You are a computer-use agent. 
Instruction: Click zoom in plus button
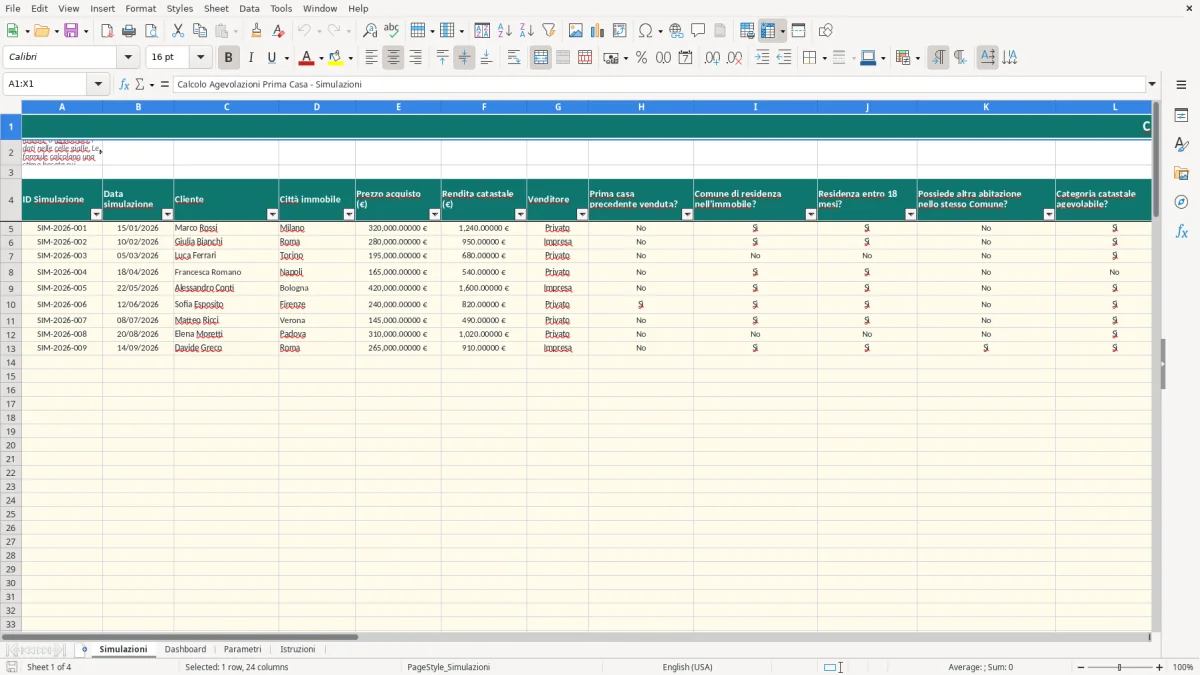pos(1160,667)
